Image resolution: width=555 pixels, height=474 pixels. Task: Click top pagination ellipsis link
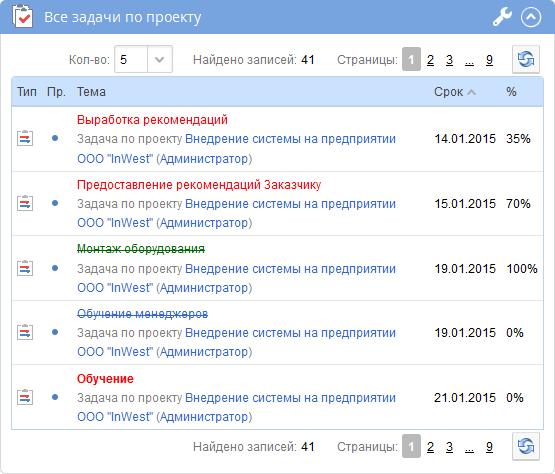pyautogui.click(x=469, y=60)
